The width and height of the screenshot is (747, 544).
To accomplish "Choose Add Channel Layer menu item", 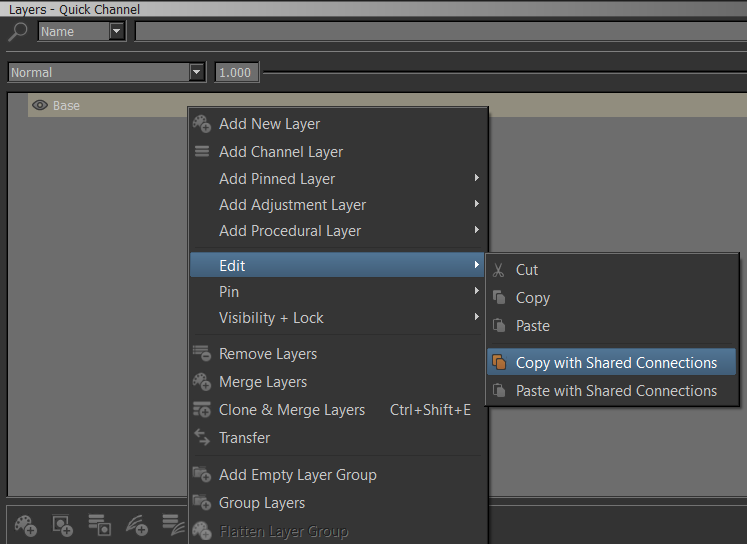I will tap(281, 152).
